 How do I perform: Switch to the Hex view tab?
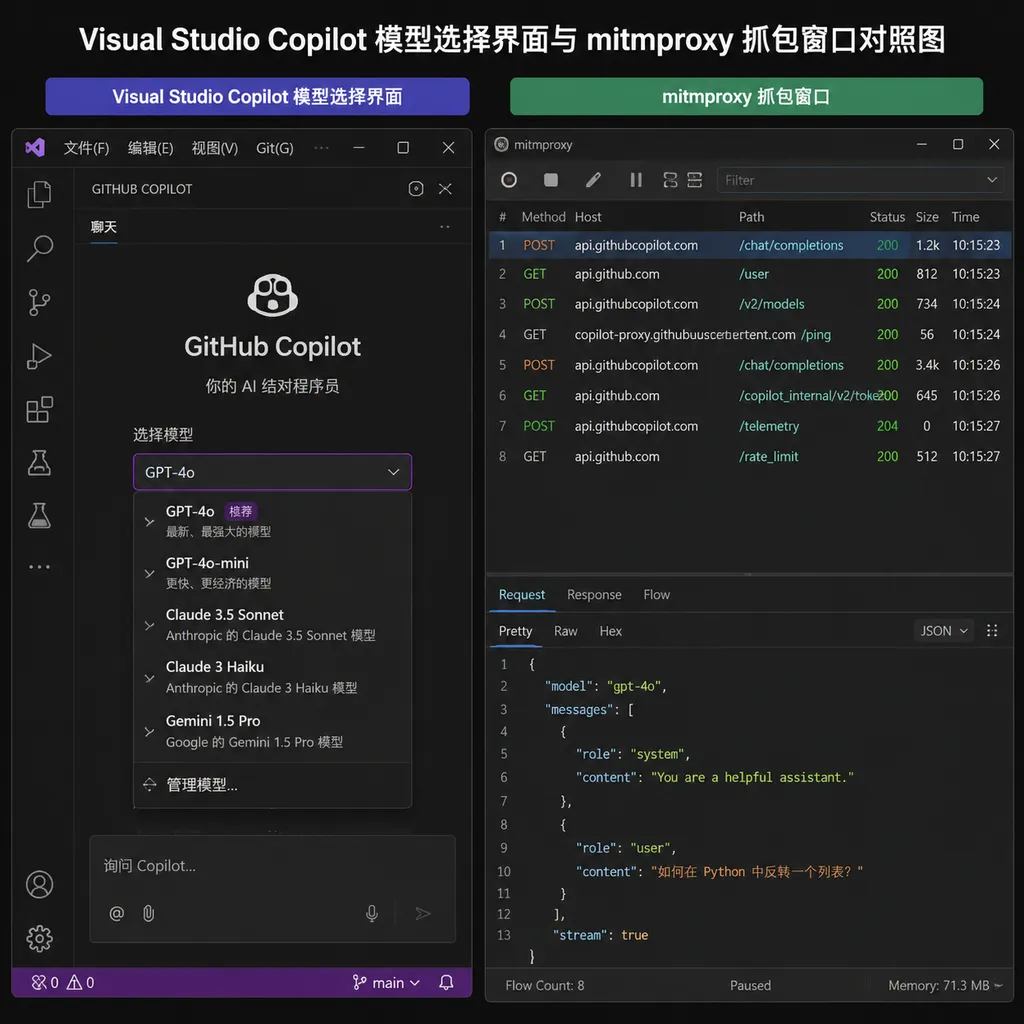pyautogui.click(x=611, y=631)
